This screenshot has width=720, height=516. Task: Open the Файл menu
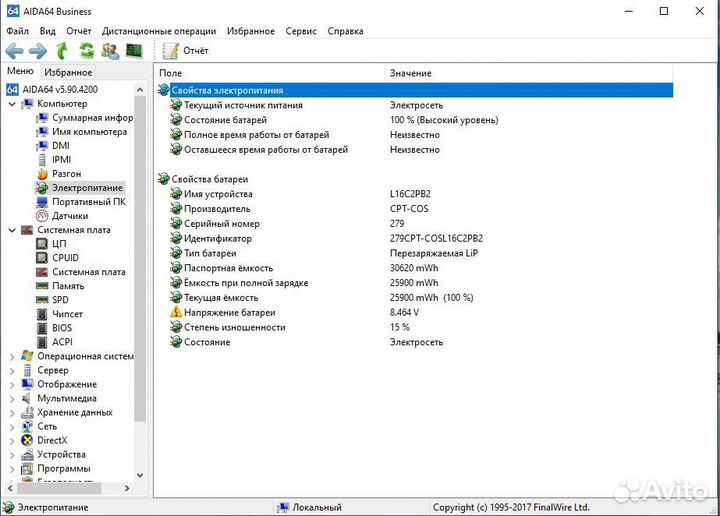(17, 31)
